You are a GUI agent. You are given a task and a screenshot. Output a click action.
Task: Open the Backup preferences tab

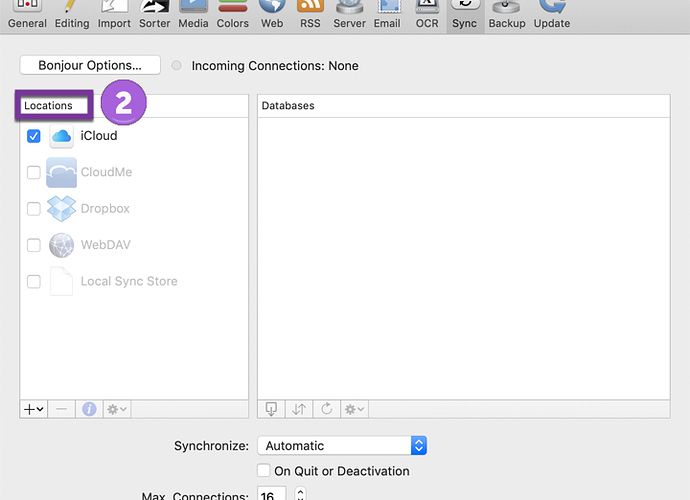506,15
